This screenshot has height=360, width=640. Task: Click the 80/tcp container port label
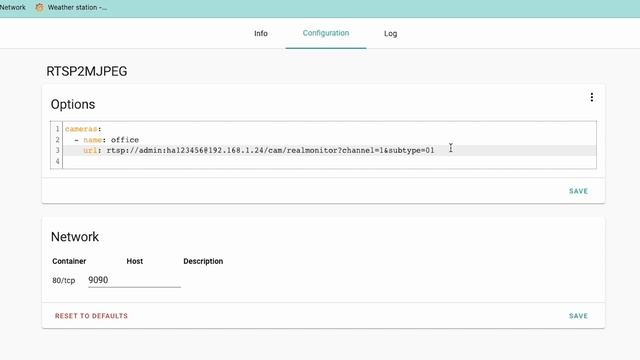click(64, 280)
